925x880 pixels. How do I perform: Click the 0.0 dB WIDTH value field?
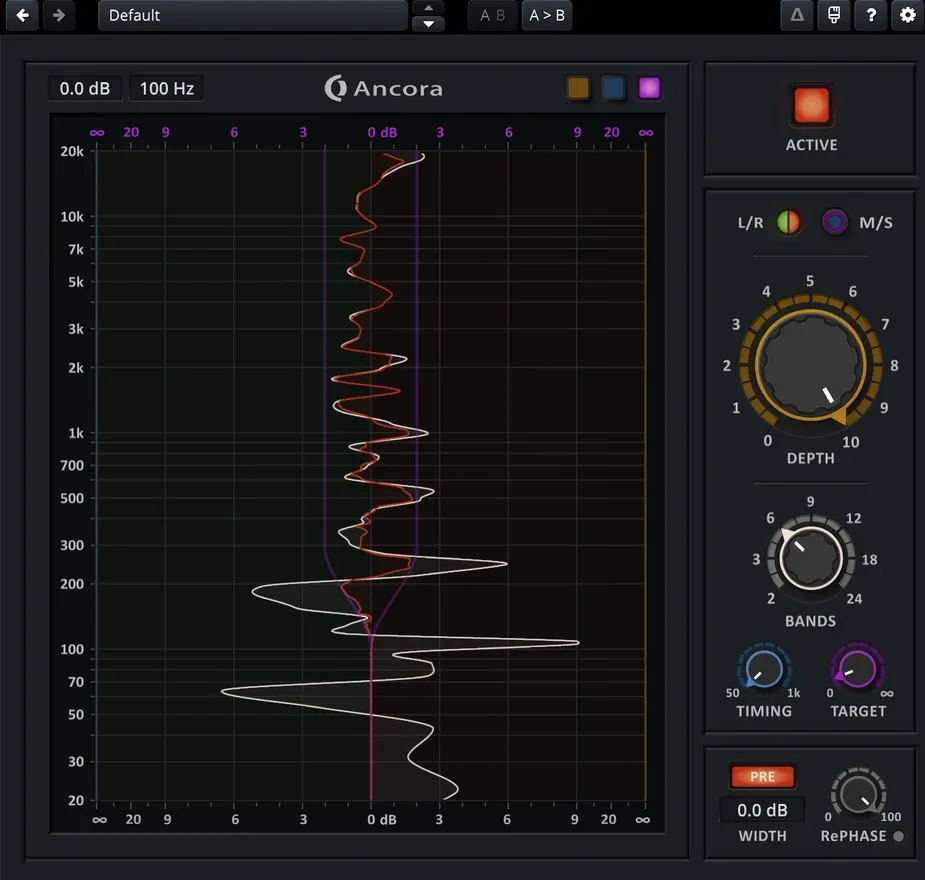pos(762,810)
